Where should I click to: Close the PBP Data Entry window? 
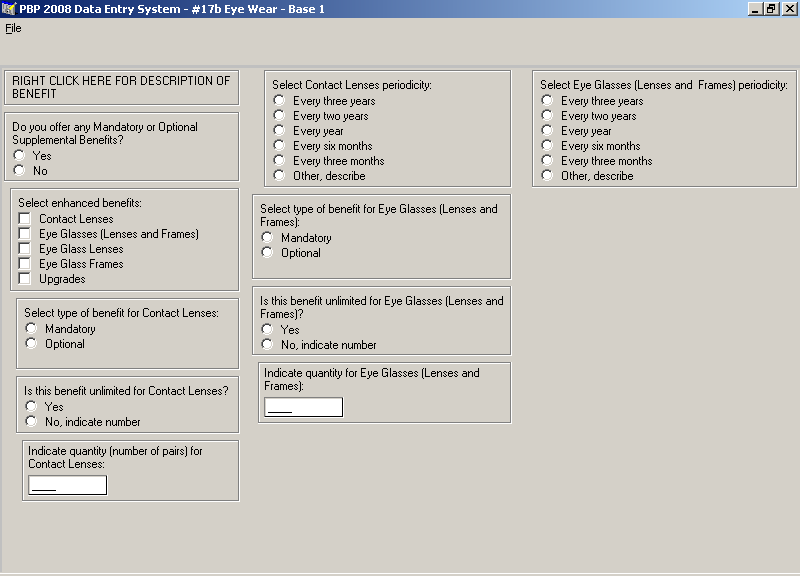tap(788, 9)
